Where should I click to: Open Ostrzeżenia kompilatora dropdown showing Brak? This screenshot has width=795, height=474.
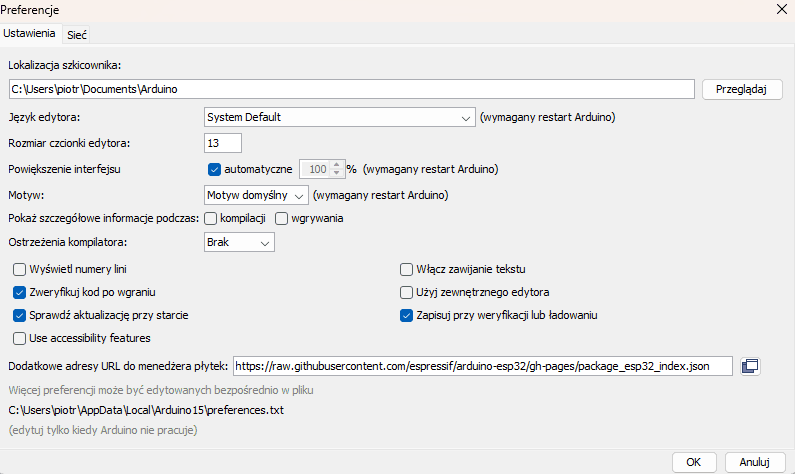point(238,242)
